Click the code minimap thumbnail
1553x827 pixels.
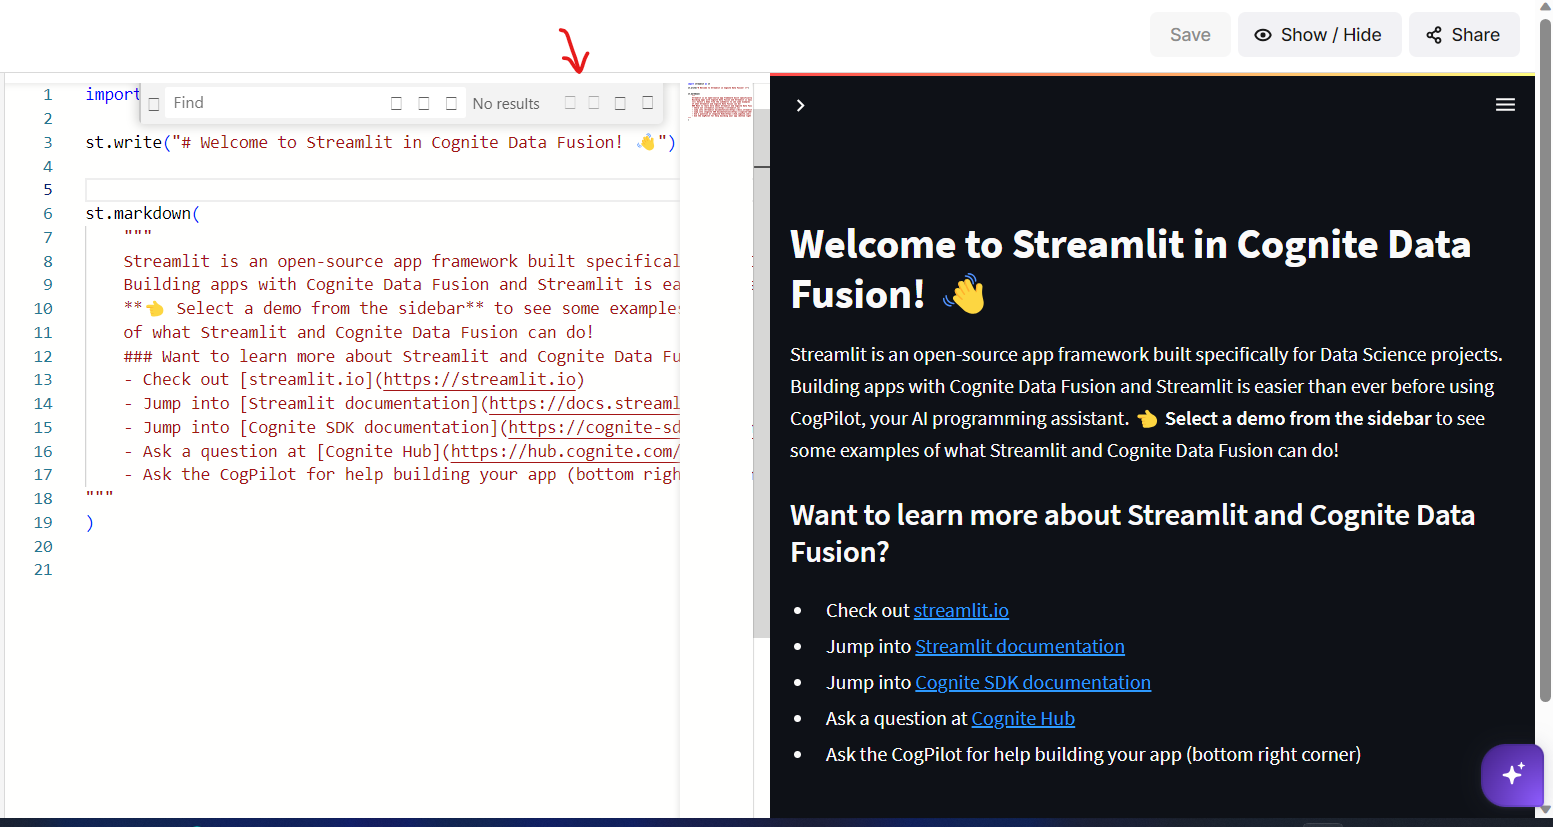pyautogui.click(x=720, y=101)
